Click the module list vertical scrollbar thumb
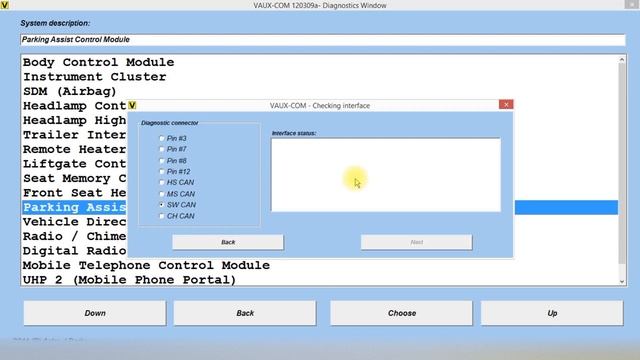 (x=622, y=163)
